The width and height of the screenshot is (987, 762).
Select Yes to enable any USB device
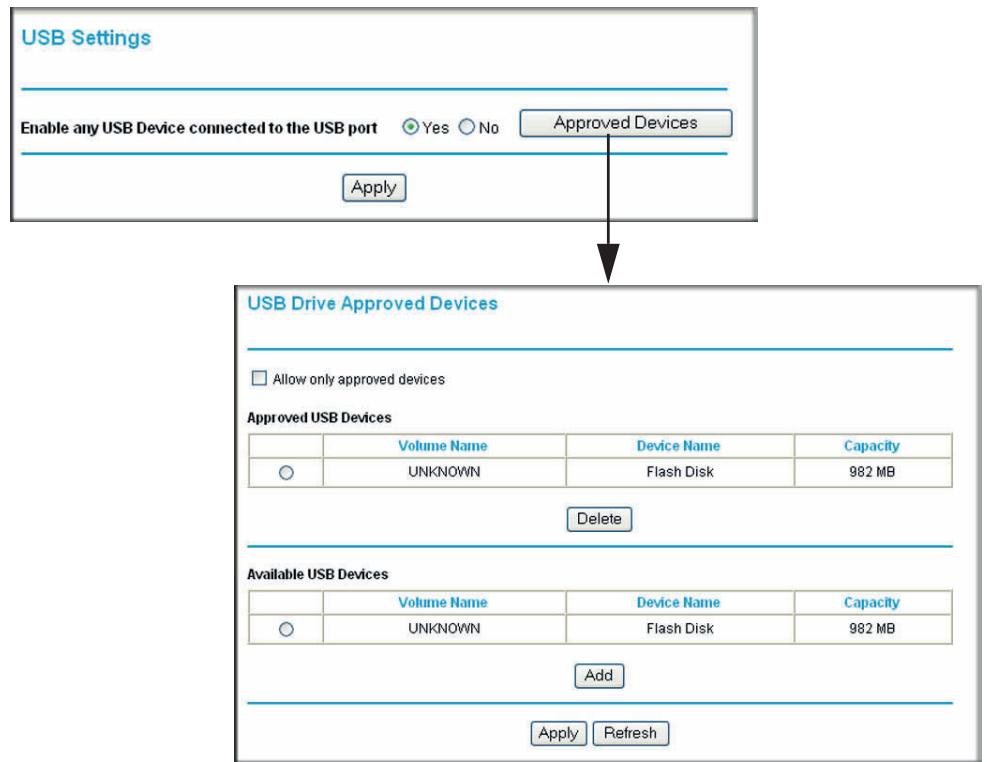410,127
